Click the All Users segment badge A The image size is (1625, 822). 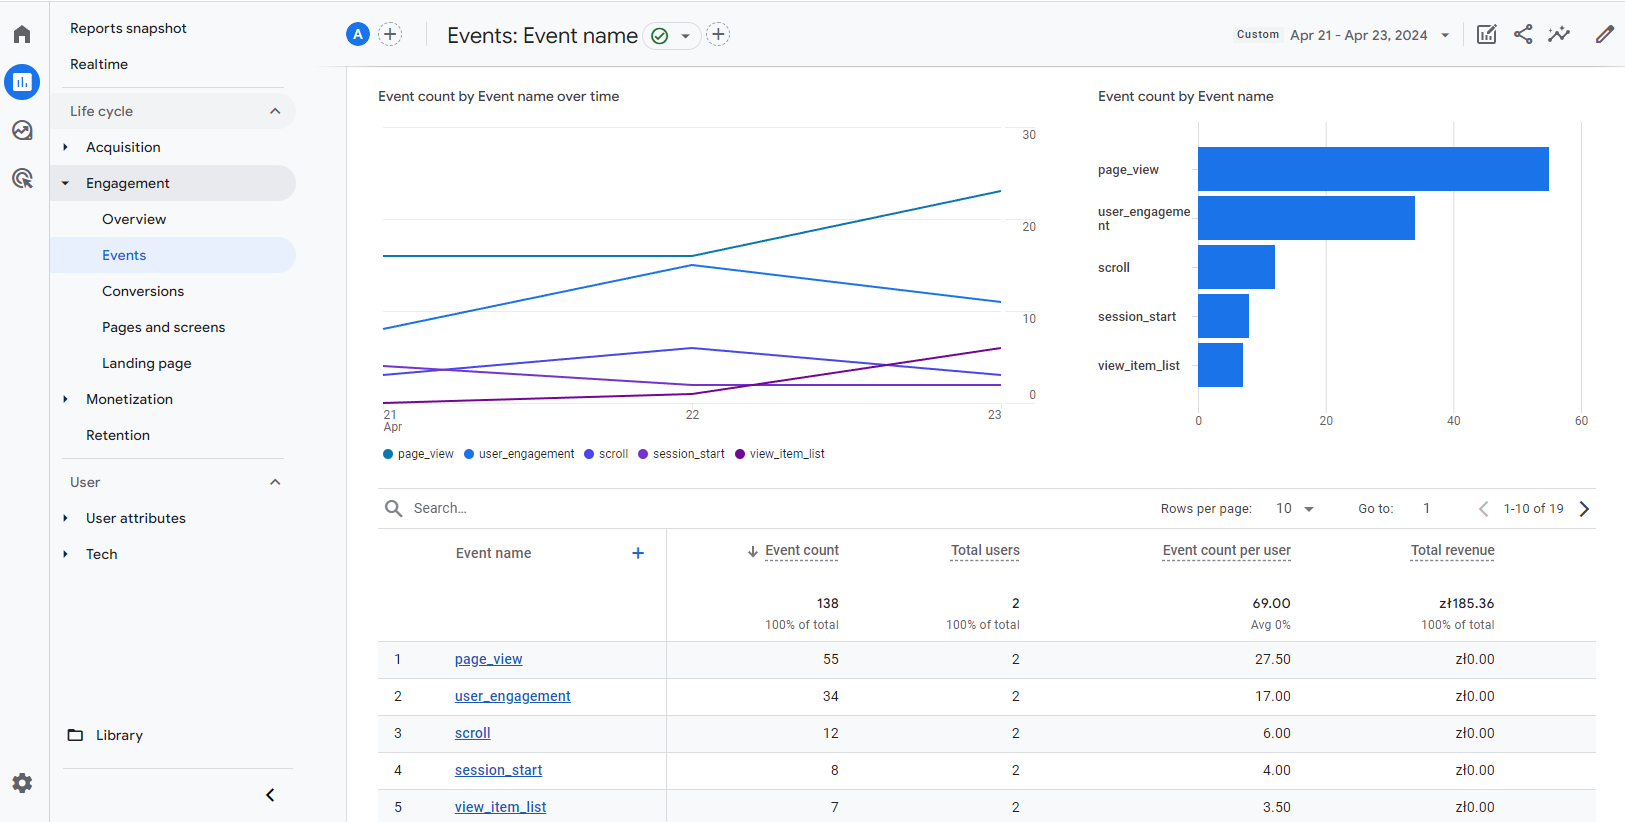pyautogui.click(x=358, y=35)
